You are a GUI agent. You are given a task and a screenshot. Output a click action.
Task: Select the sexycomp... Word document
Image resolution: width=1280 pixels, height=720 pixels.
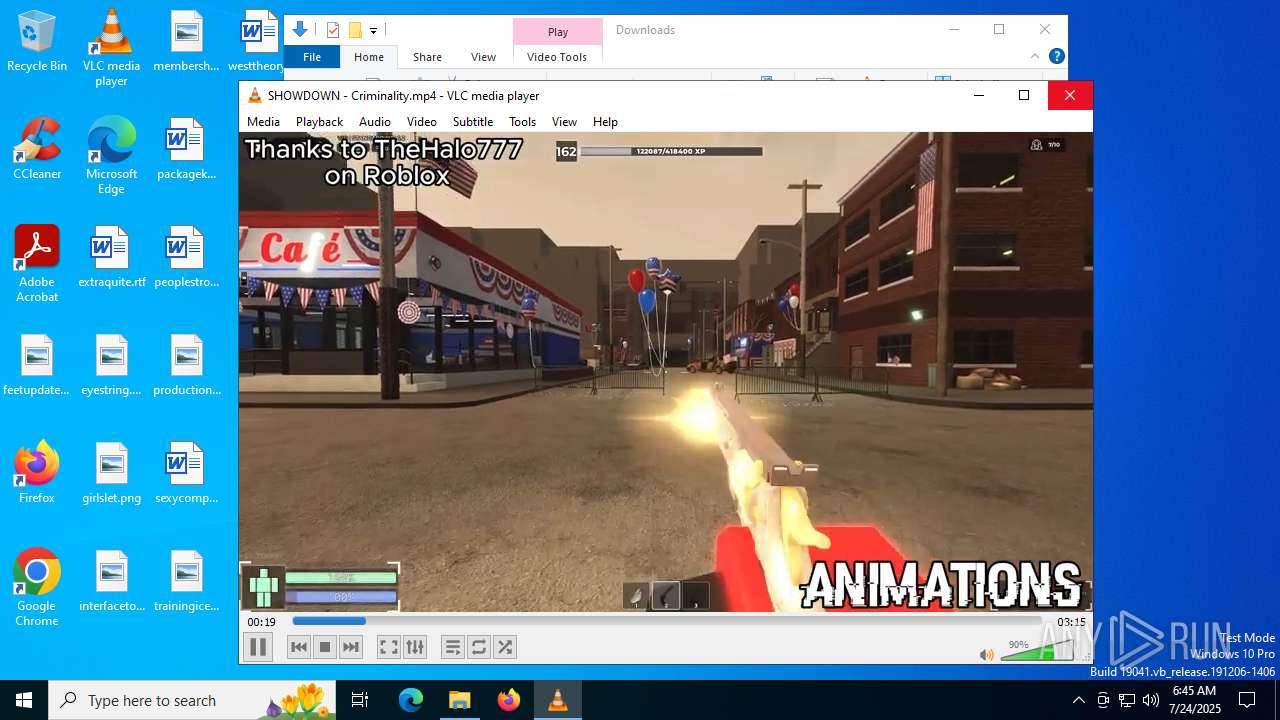[186, 473]
